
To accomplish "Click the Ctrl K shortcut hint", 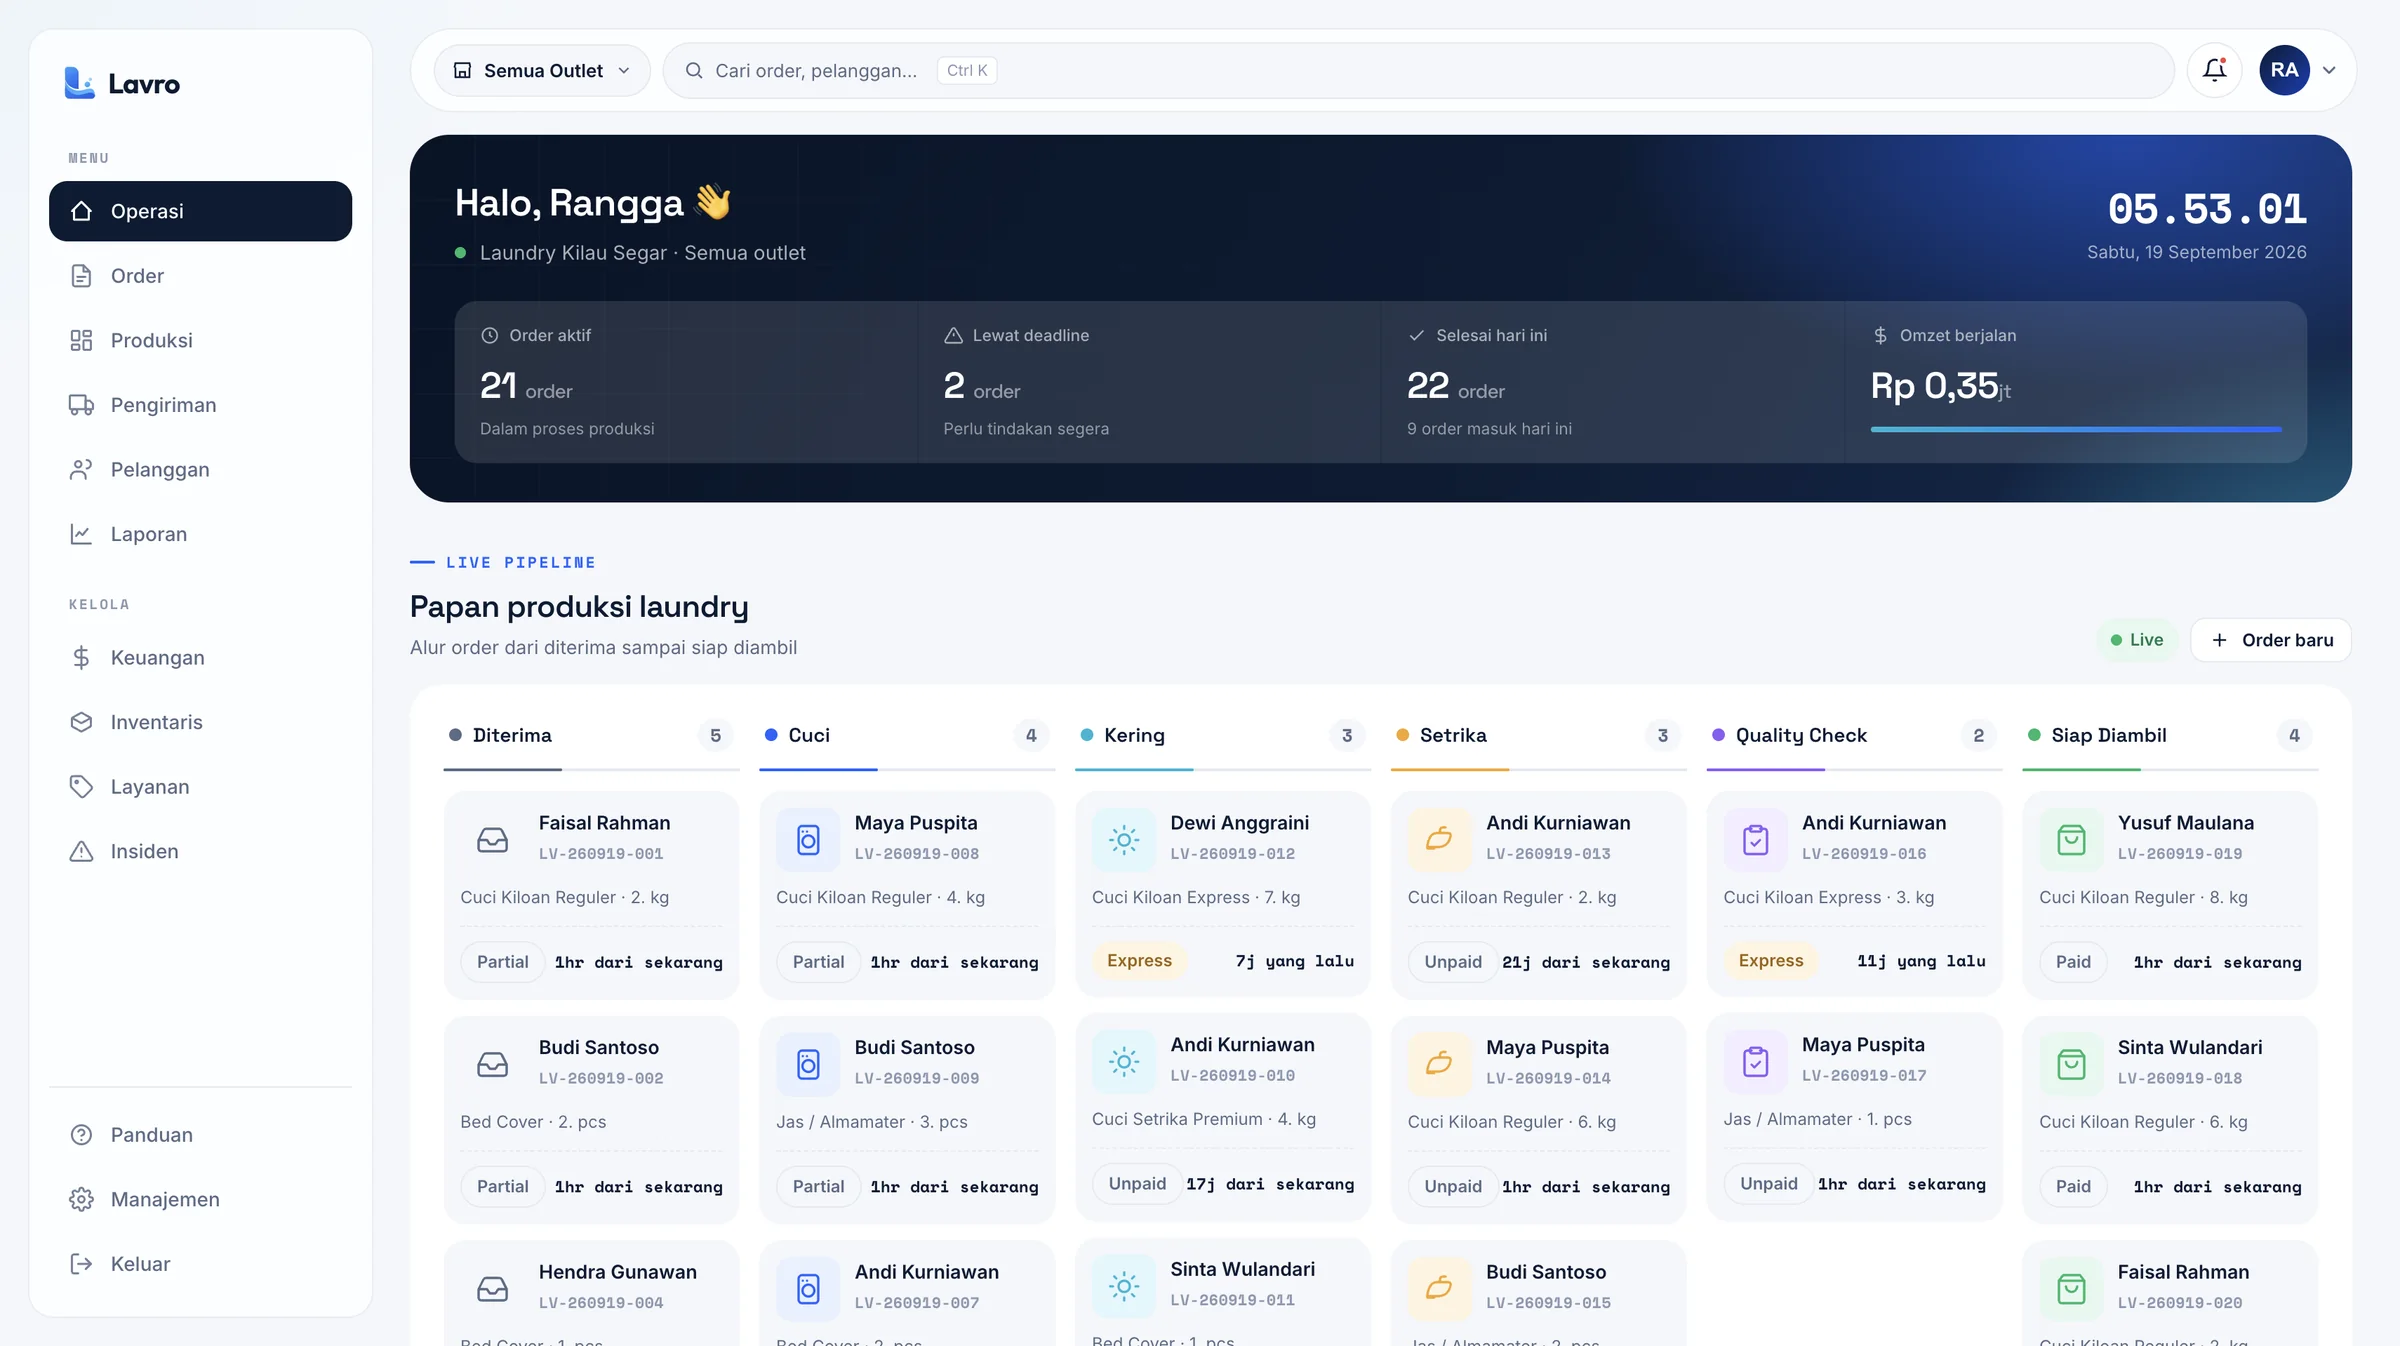I will [967, 70].
